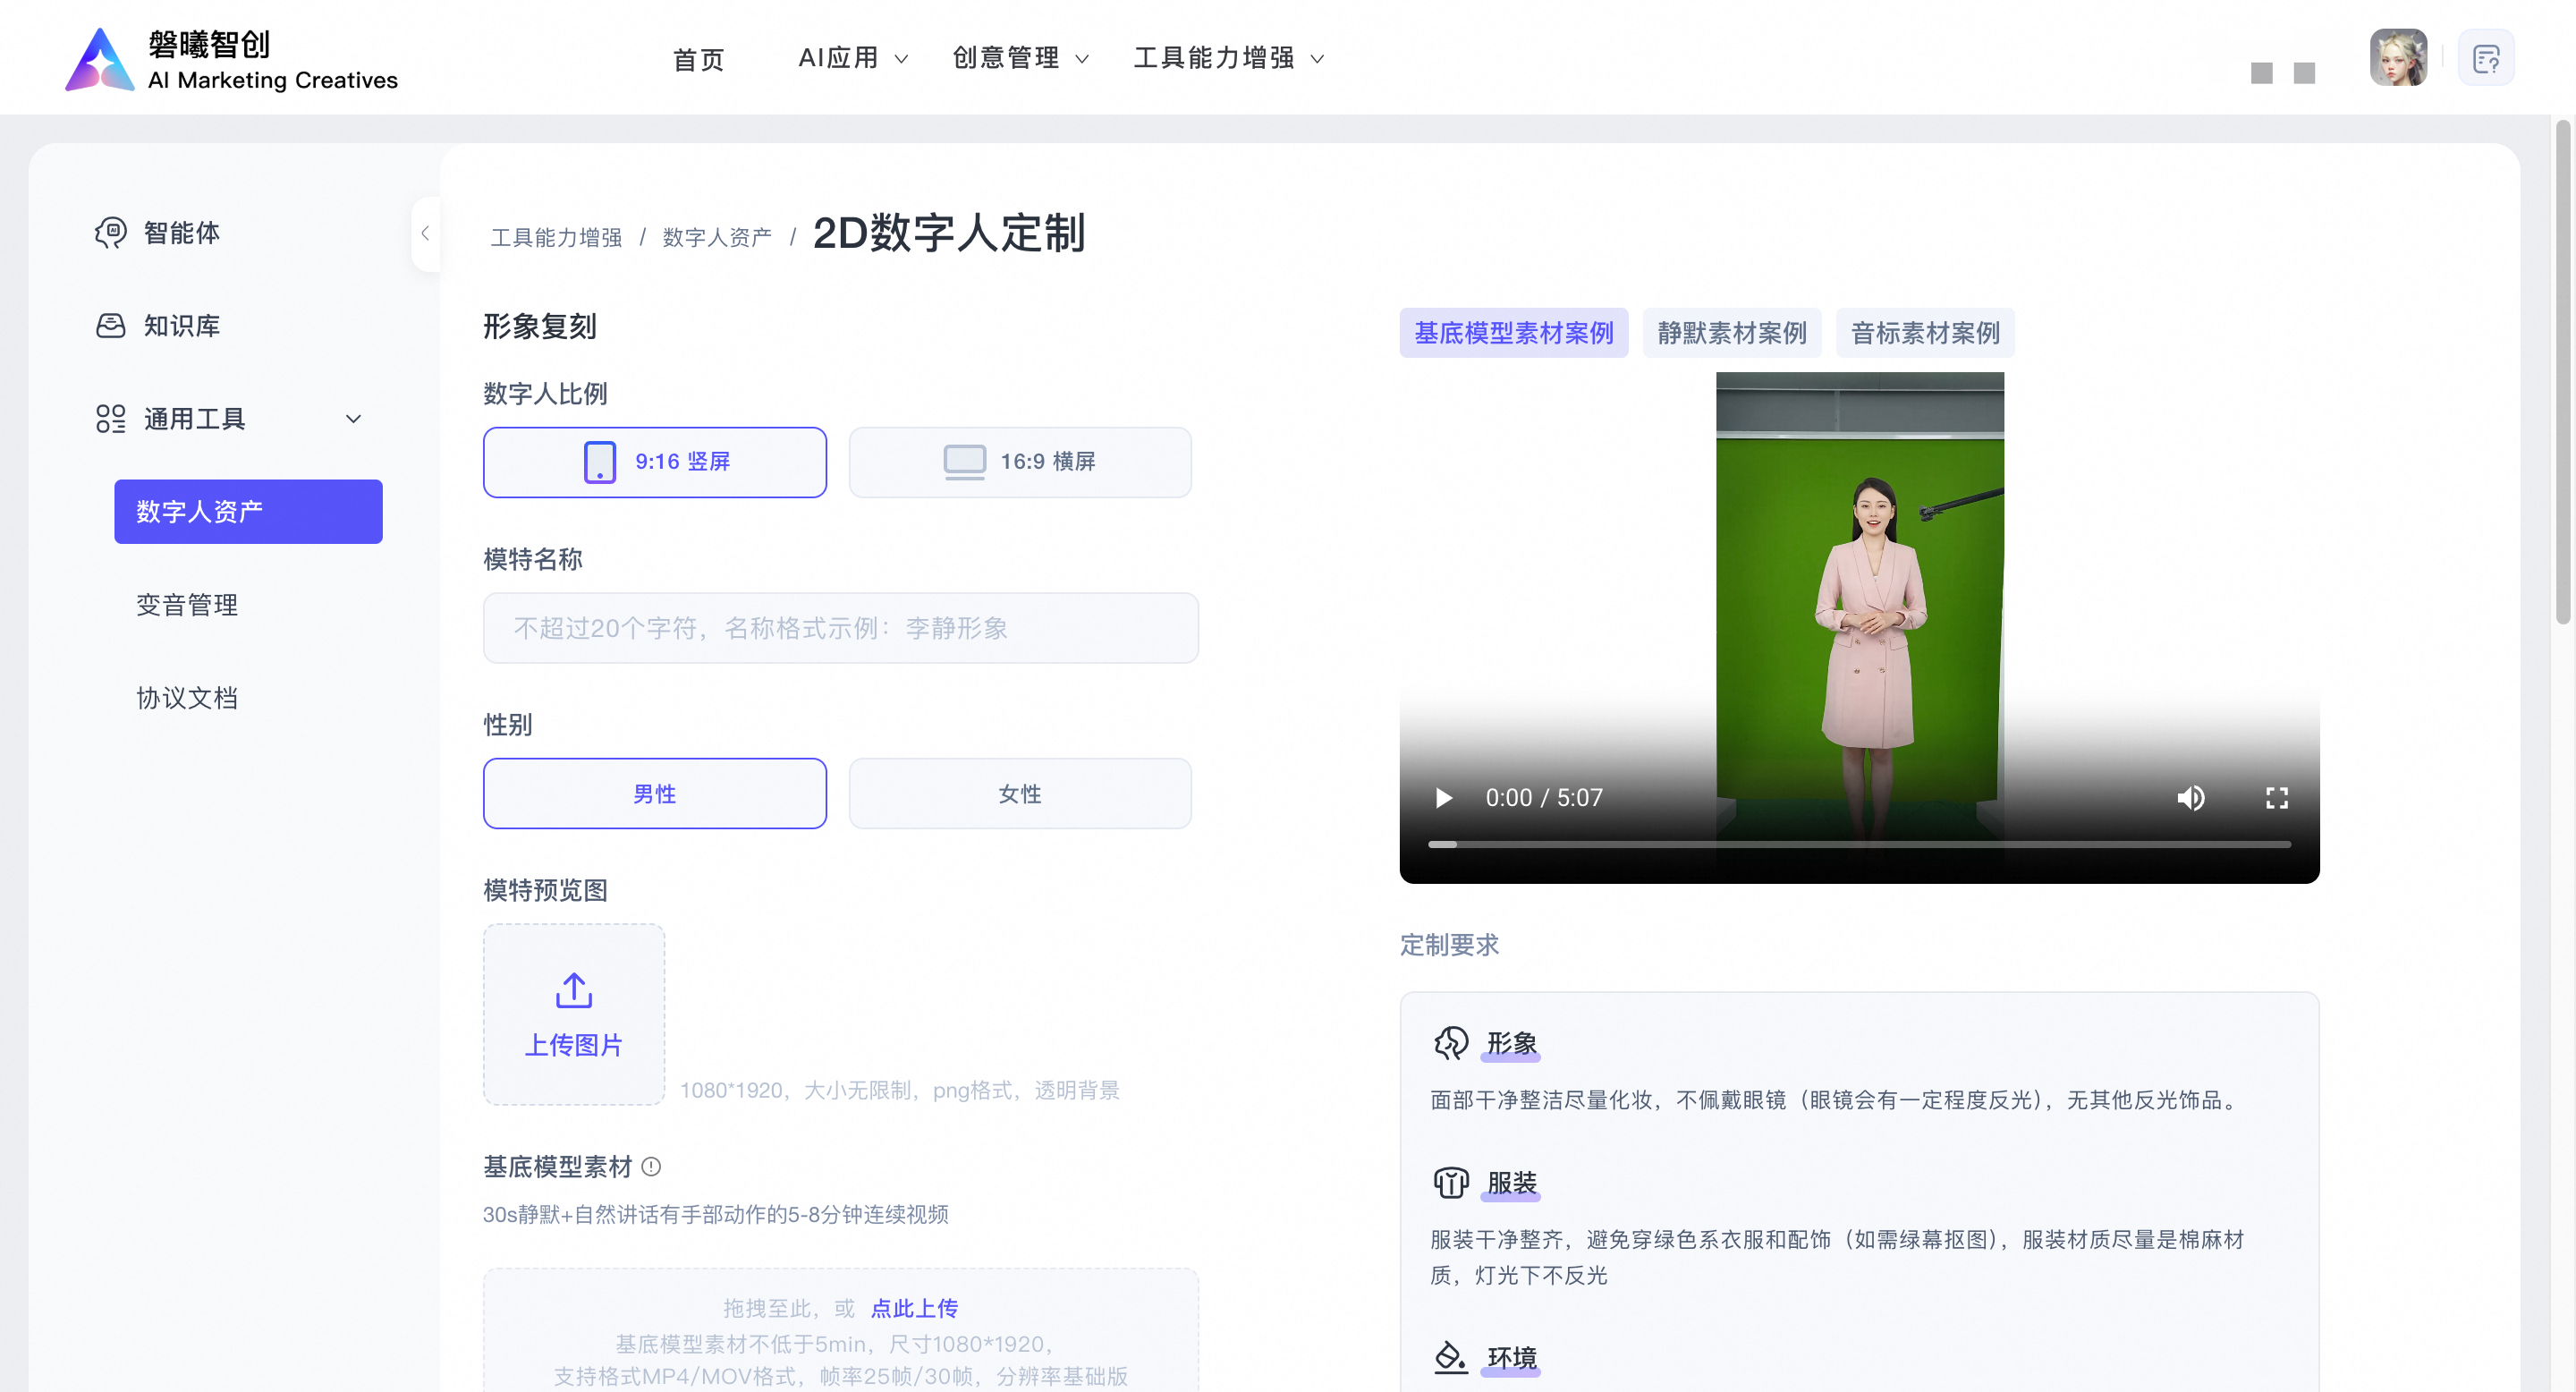
Task: Seek on the video progress bar
Action: (1859, 845)
